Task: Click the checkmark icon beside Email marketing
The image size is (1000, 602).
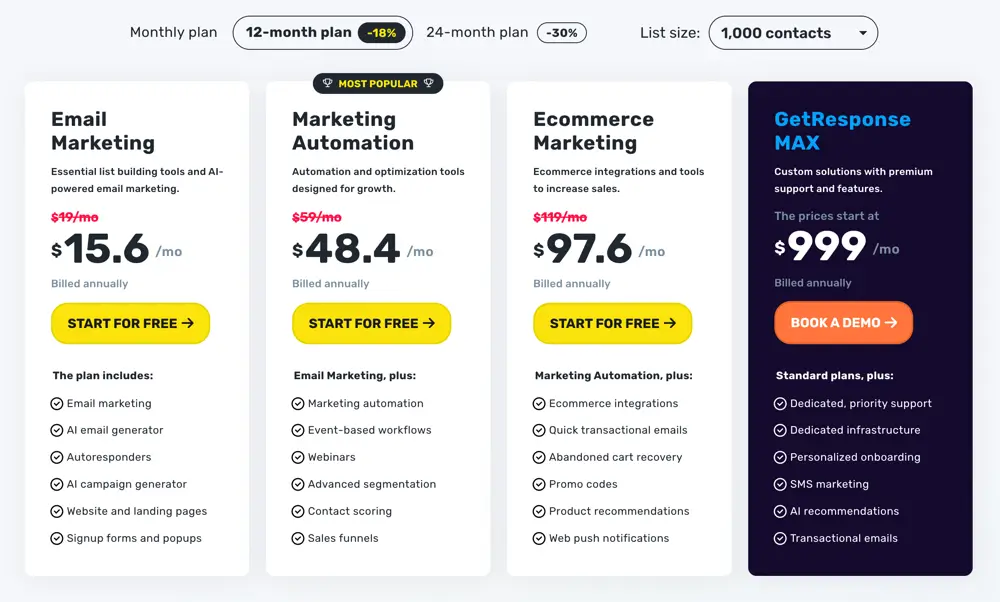Action: coord(56,404)
